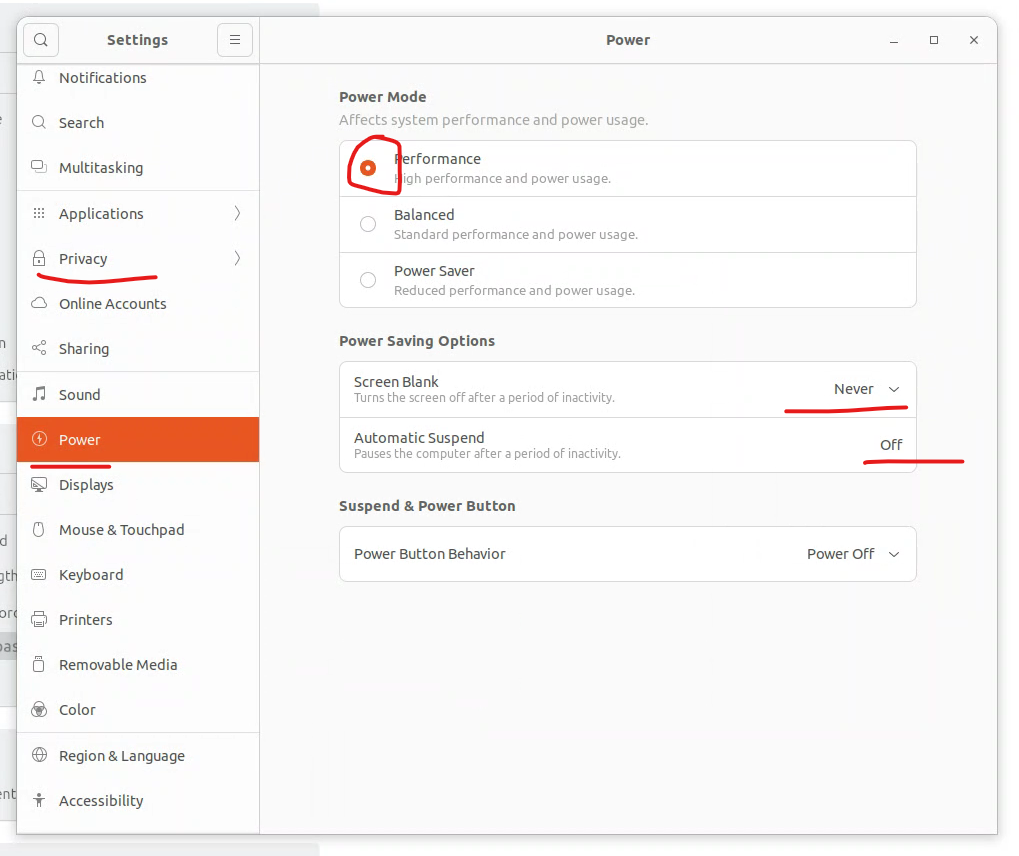The height and width of the screenshot is (856, 1019).
Task: Open the Mouse & Touchpad icon
Action: pos(38,529)
